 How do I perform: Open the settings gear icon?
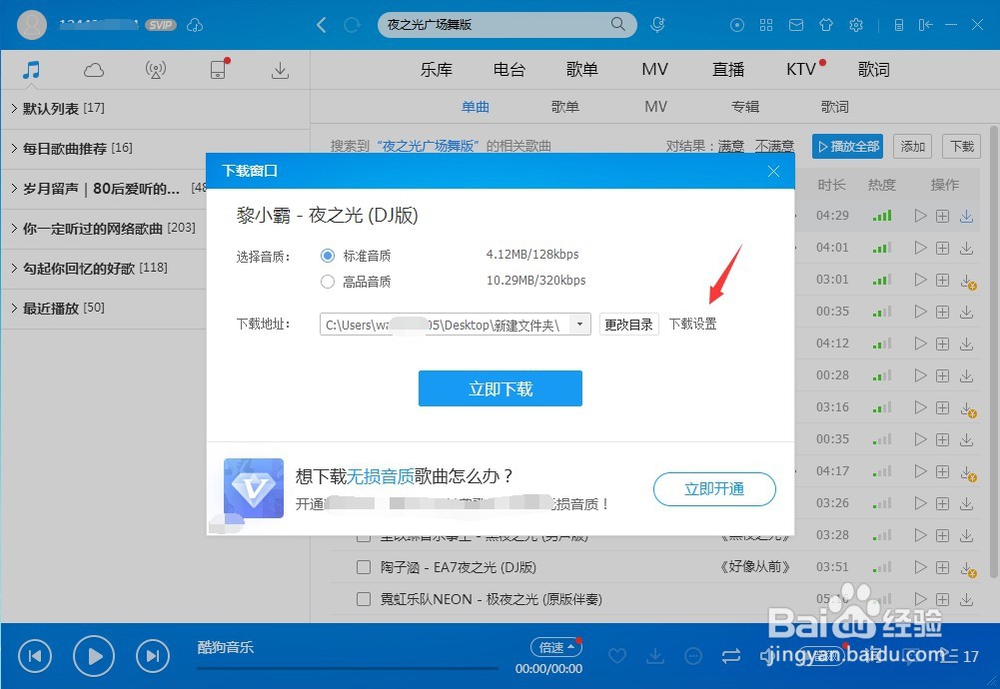point(856,25)
